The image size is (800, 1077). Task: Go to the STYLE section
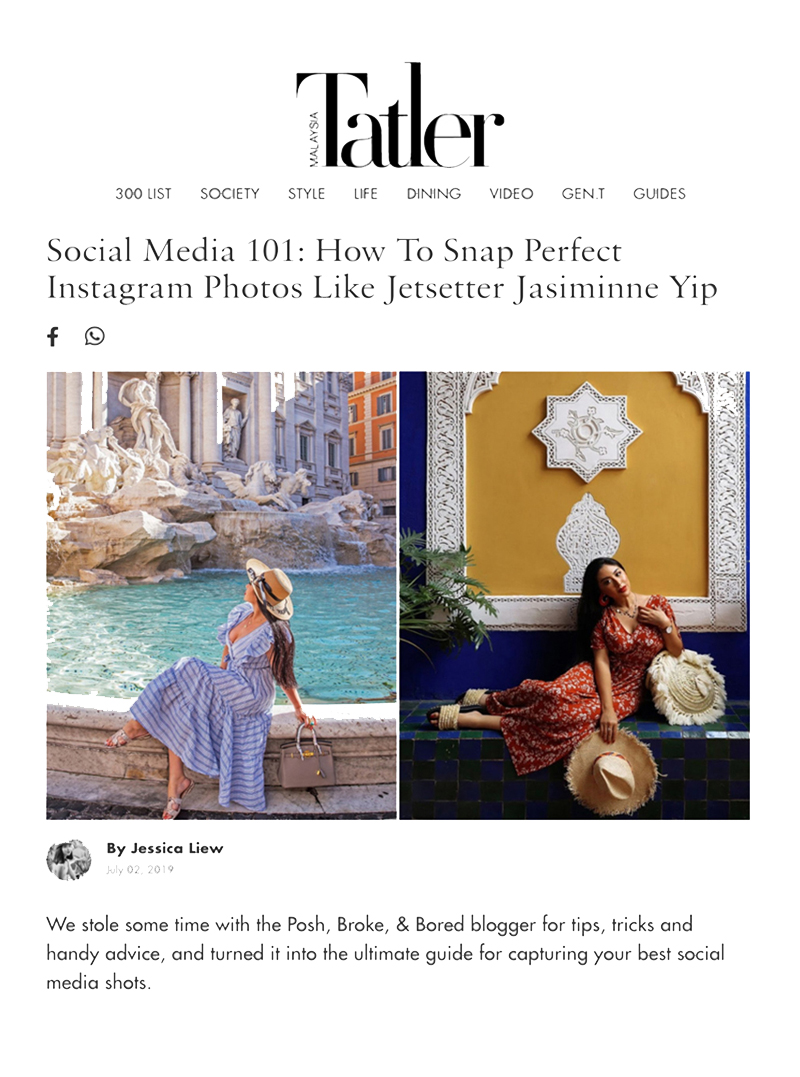pos(306,194)
